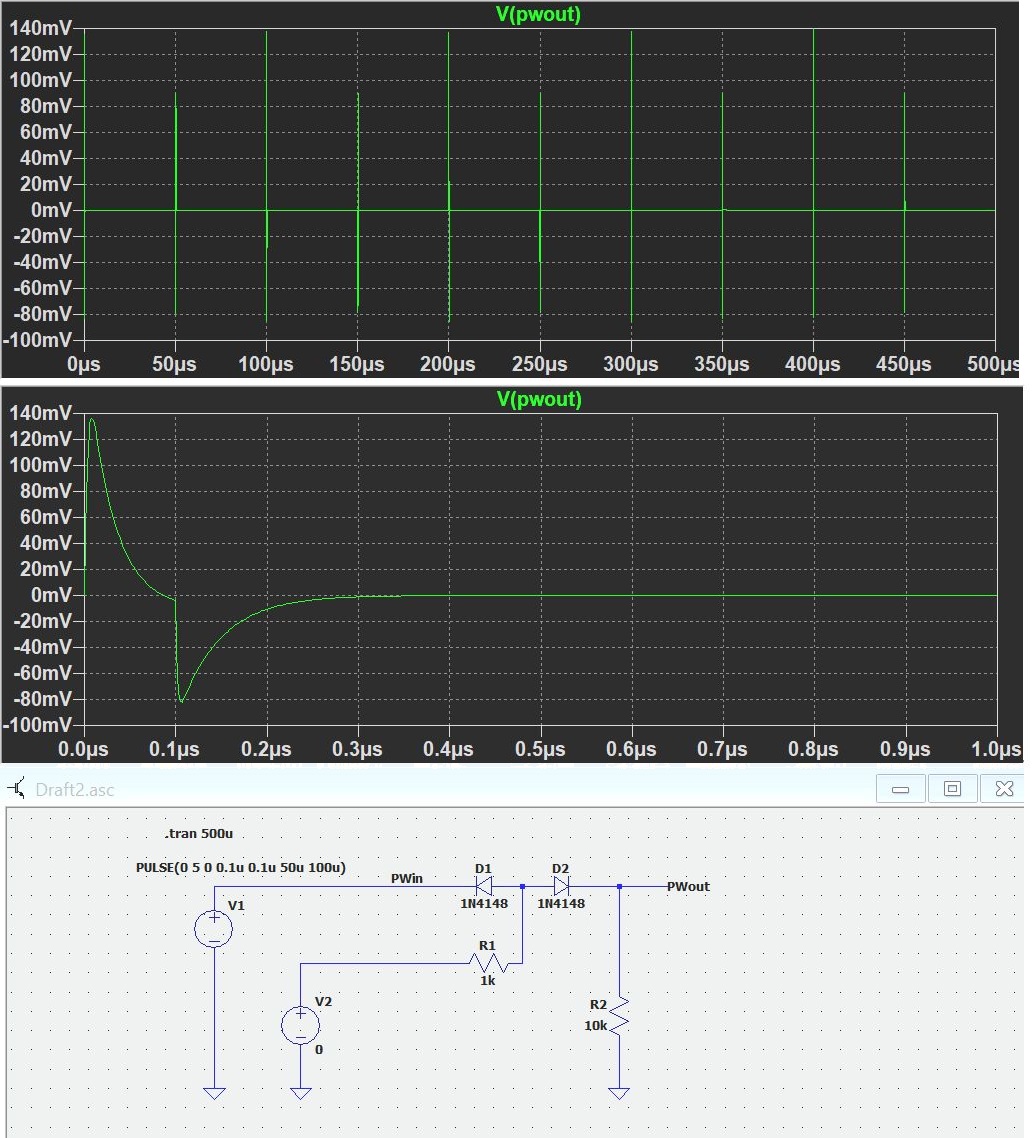Click the V(pwout) trace label in the top plot

pos(538,14)
